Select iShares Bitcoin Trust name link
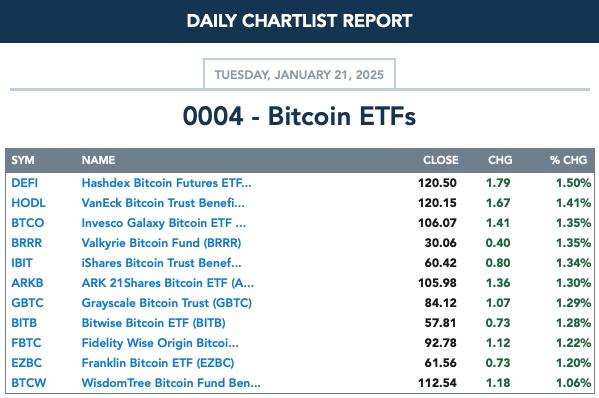 161,263
